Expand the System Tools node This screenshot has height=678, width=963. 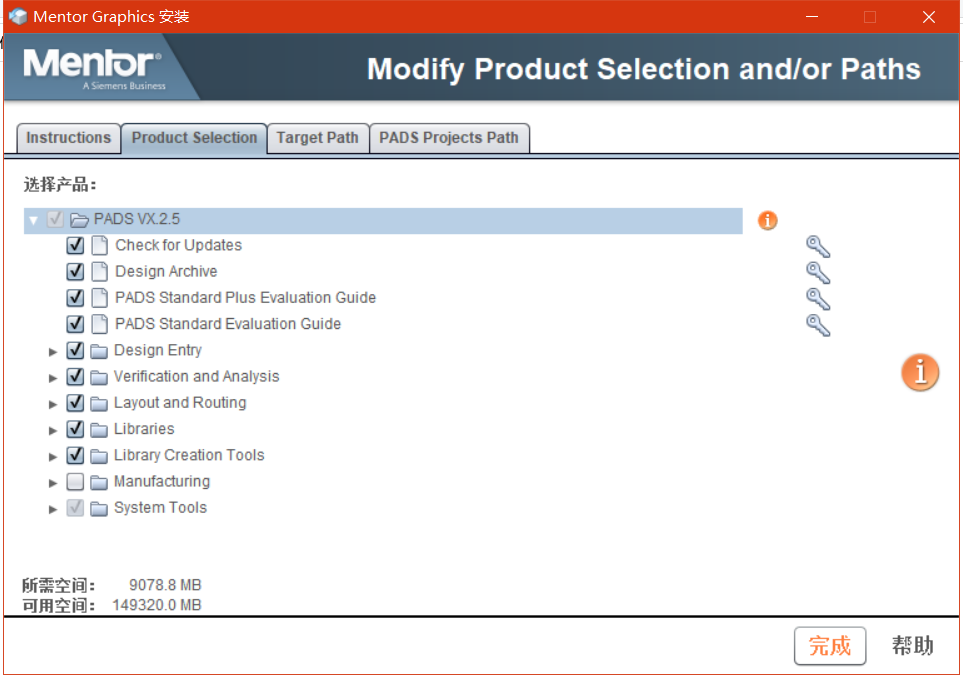click(x=53, y=509)
